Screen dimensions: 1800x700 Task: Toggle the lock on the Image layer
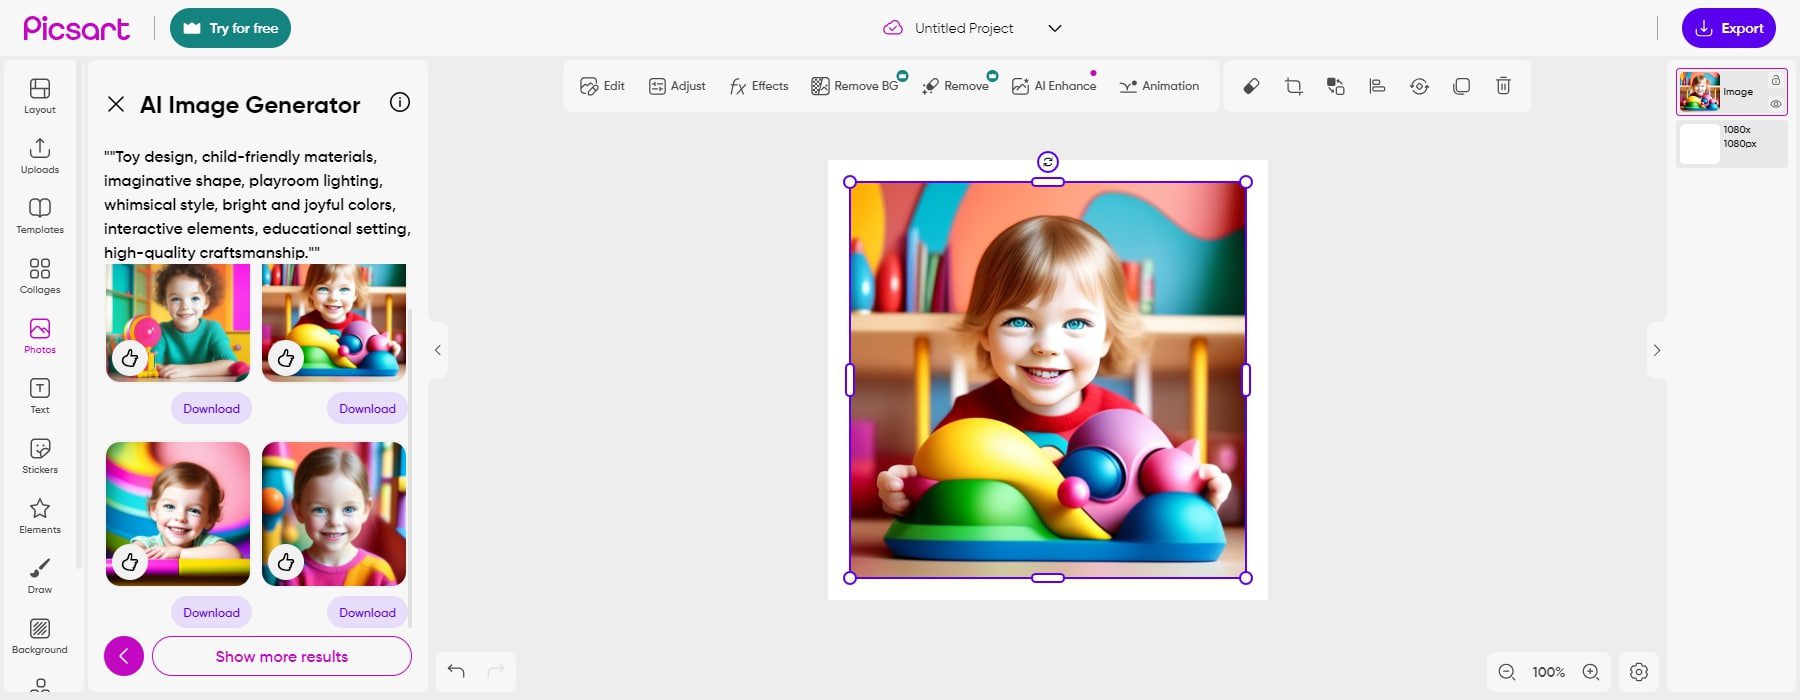point(1775,80)
